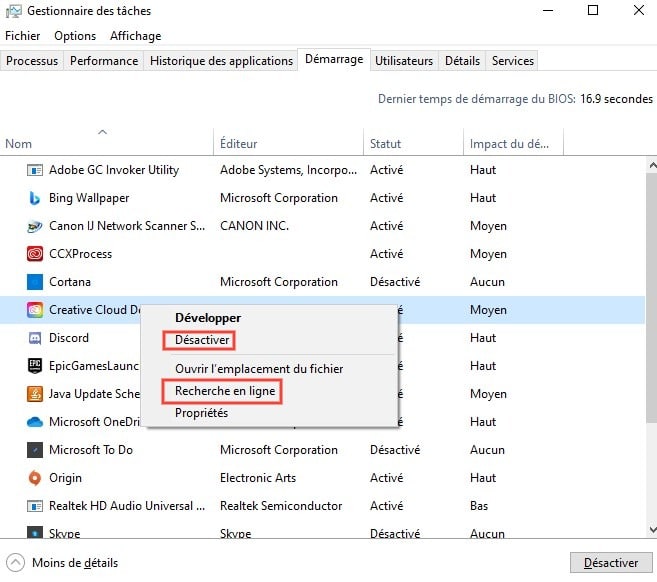This screenshot has width=657, height=582.
Task: Click the Cortana blue icon
Action: click(35, 282)
